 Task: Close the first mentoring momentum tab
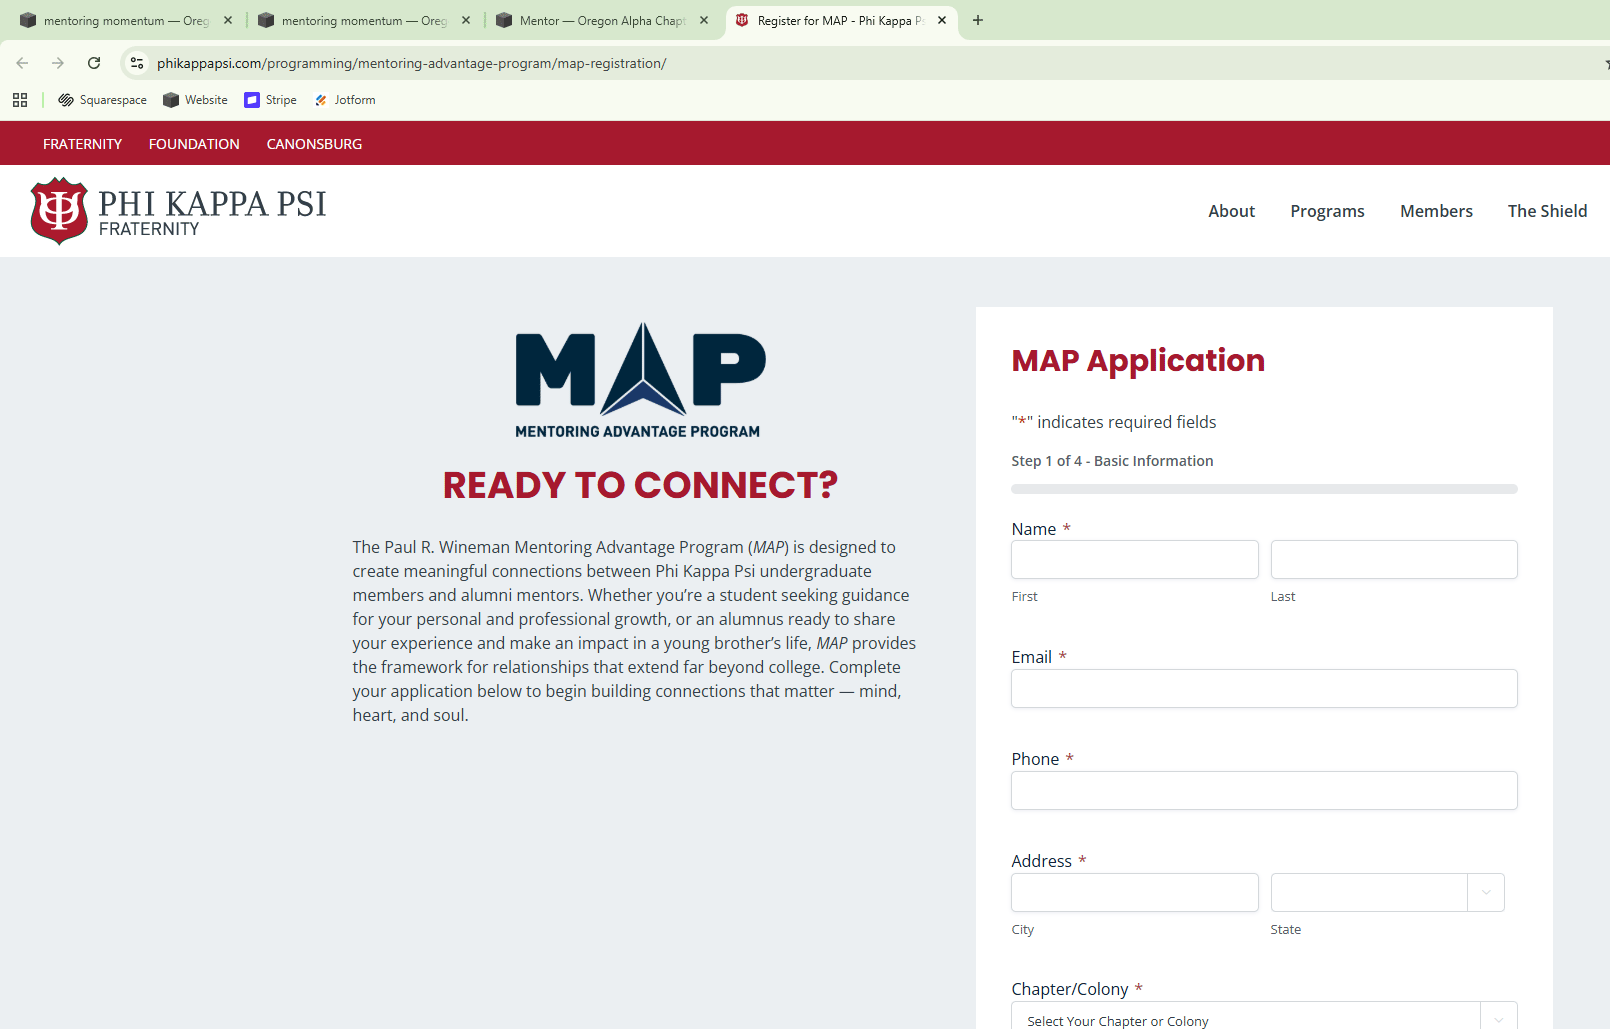tap(228, 20)
